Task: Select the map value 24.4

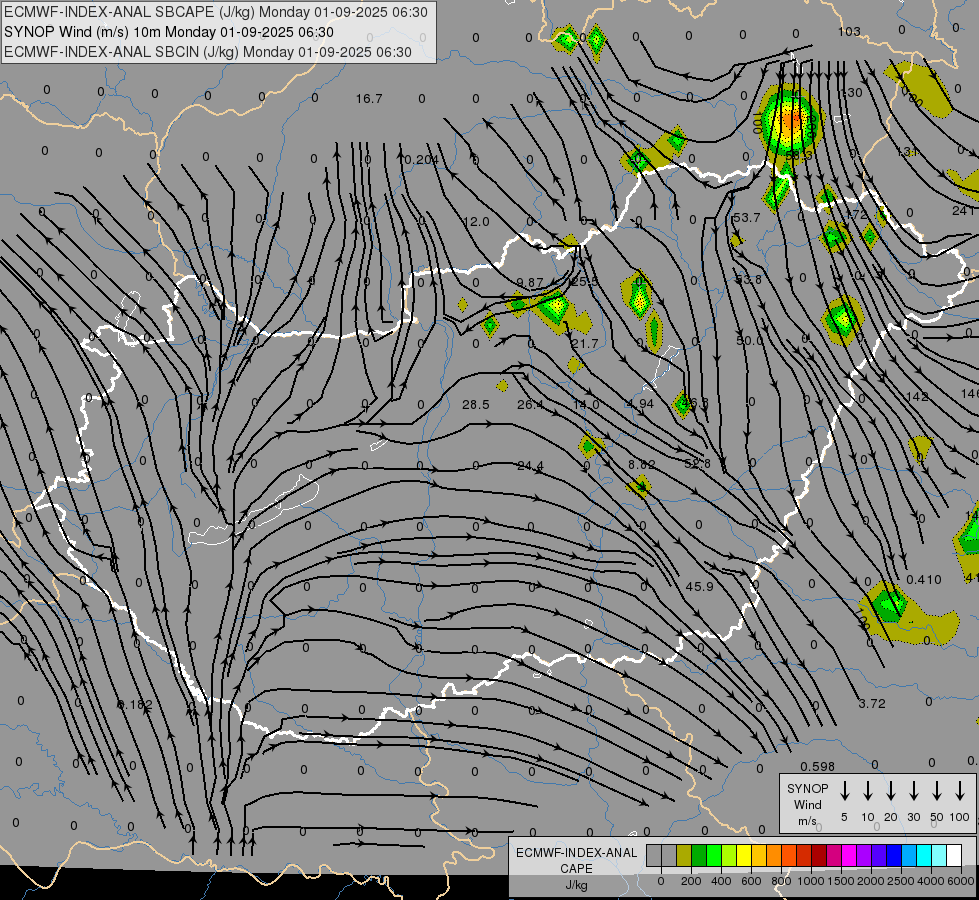Action: coord(530,465)
